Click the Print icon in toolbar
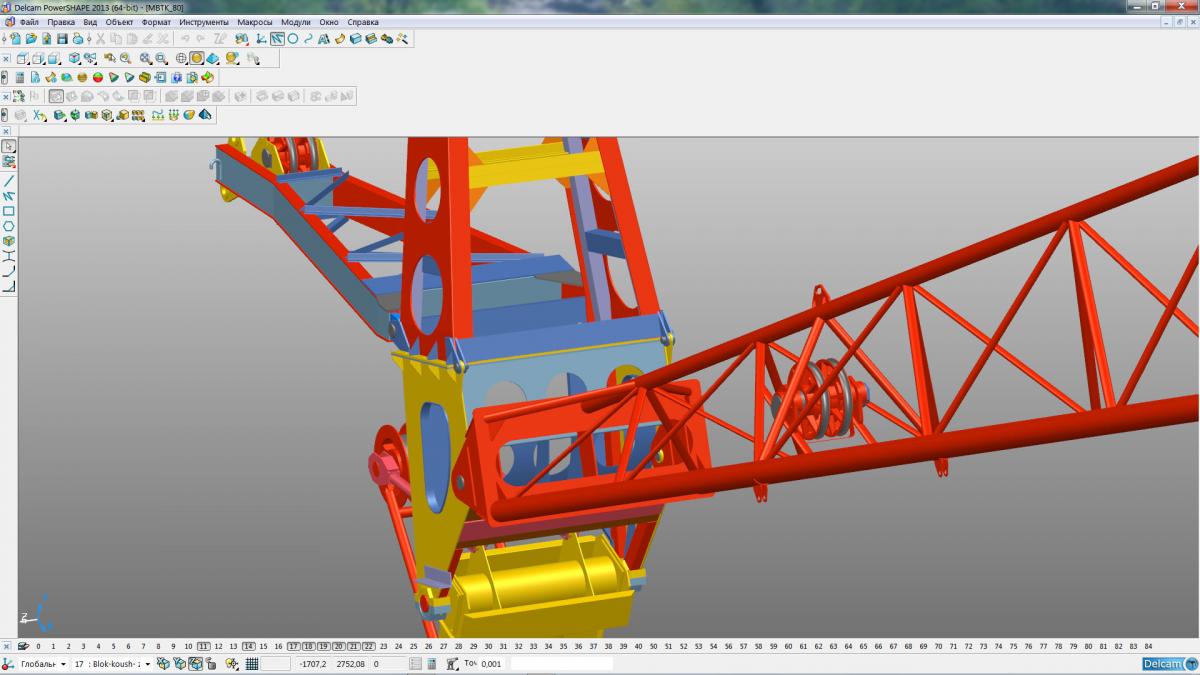This screenshot has width=1200, height=675. click(77, 38)
